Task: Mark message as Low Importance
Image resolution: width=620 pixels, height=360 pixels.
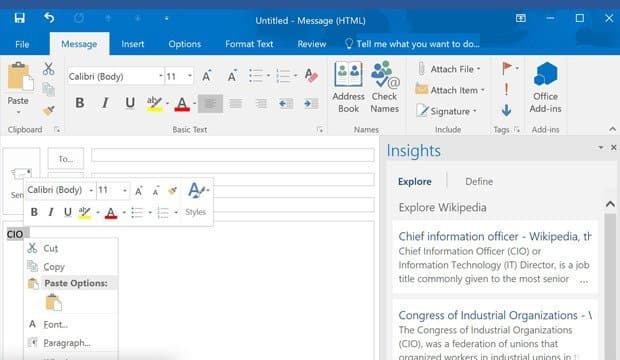Action: tap(507, 110)
